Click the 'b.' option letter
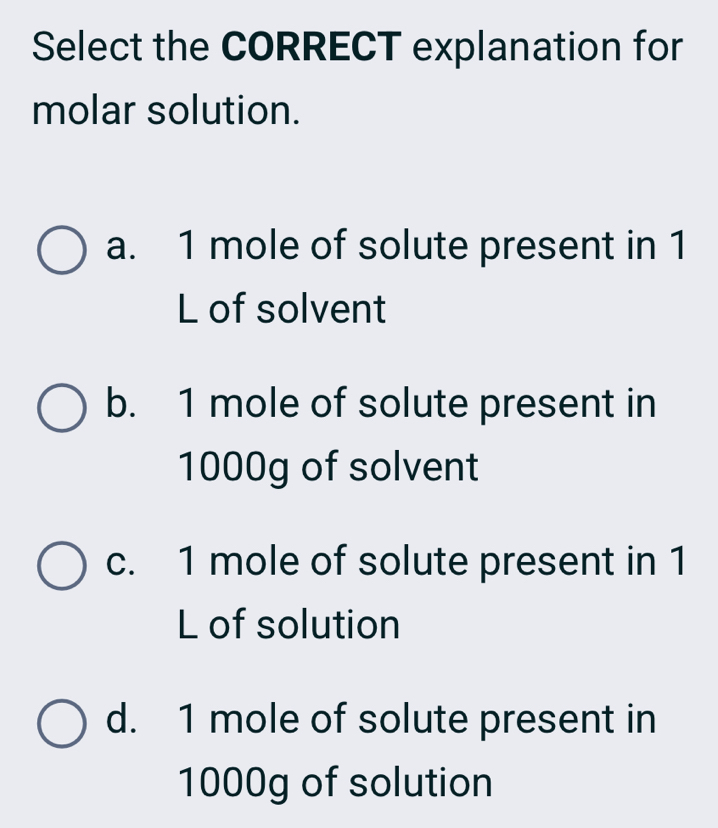 coord(122,405)
